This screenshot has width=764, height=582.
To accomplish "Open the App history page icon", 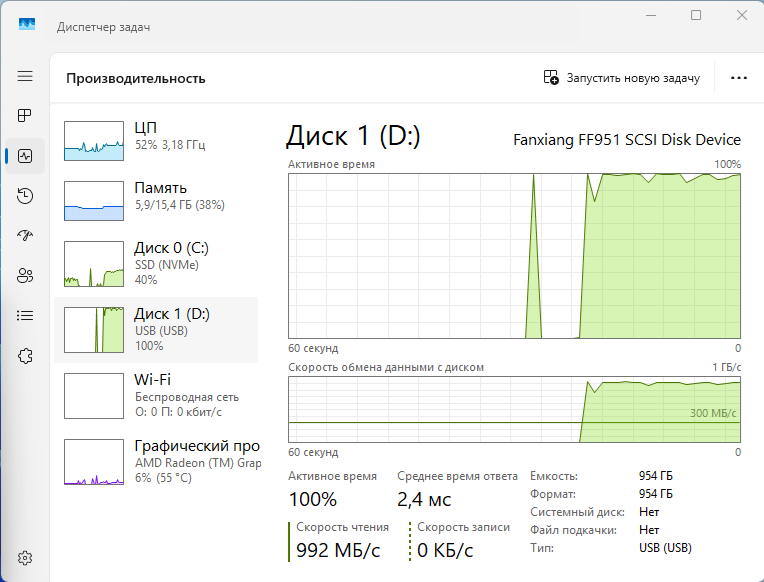I will 25,196.
